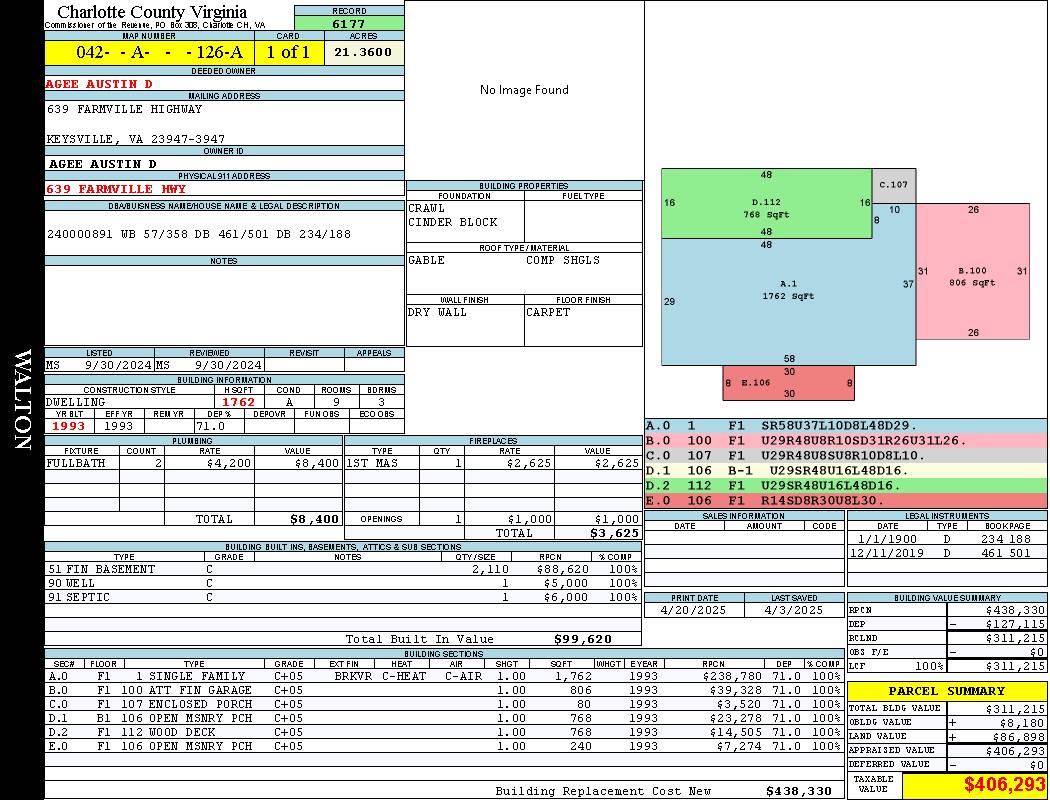Select the E.0 sketch code row
This screenshot has height=800, width=1050.
[x=846, y=500]
